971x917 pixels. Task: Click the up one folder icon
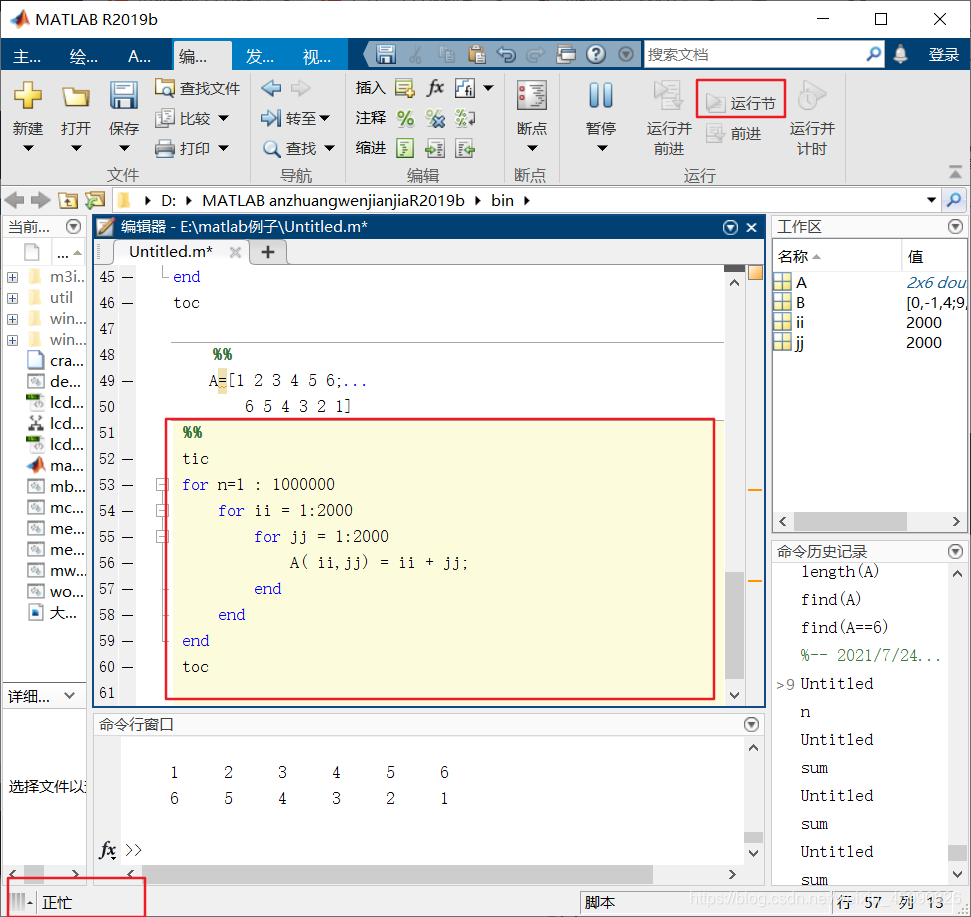pyautogui.click(x=68, y=201)
